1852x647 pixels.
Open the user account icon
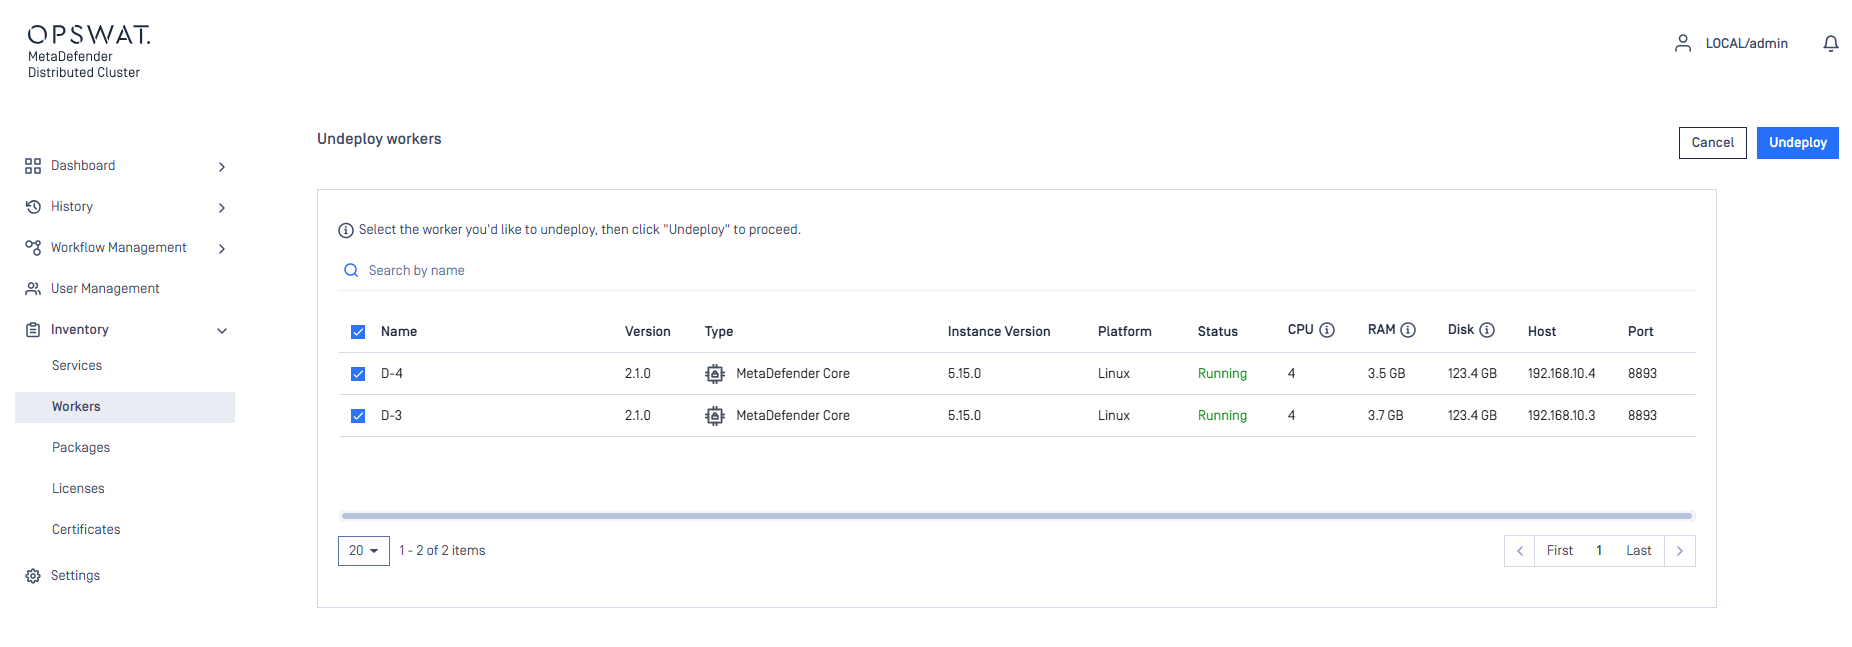1683,43
